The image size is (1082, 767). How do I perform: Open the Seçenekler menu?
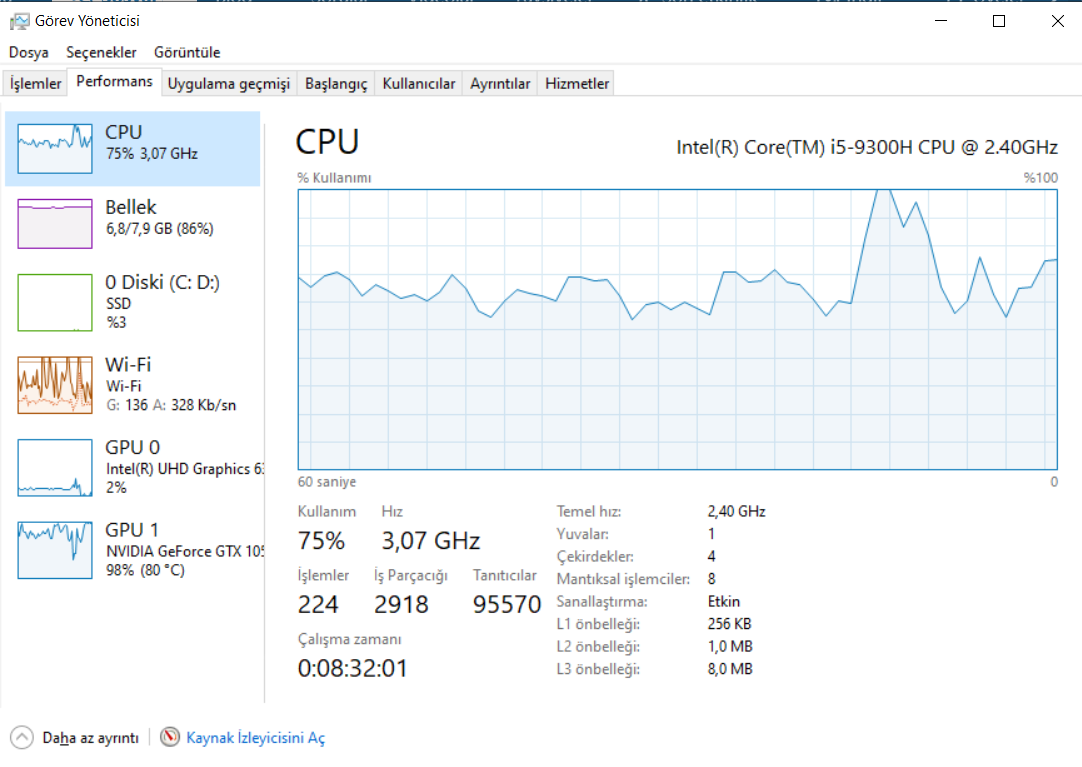tap(101, 52)
